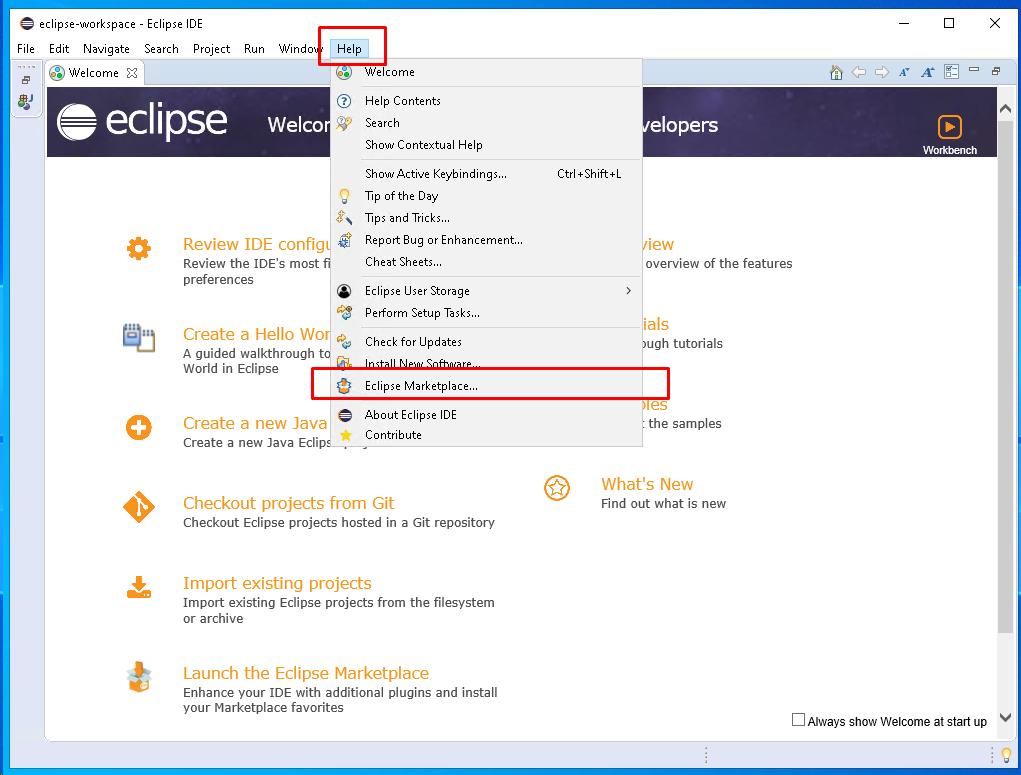Click the navigate forward arrow icon
This screenshot has height=775, width=1021.
[x=882, y=72]
